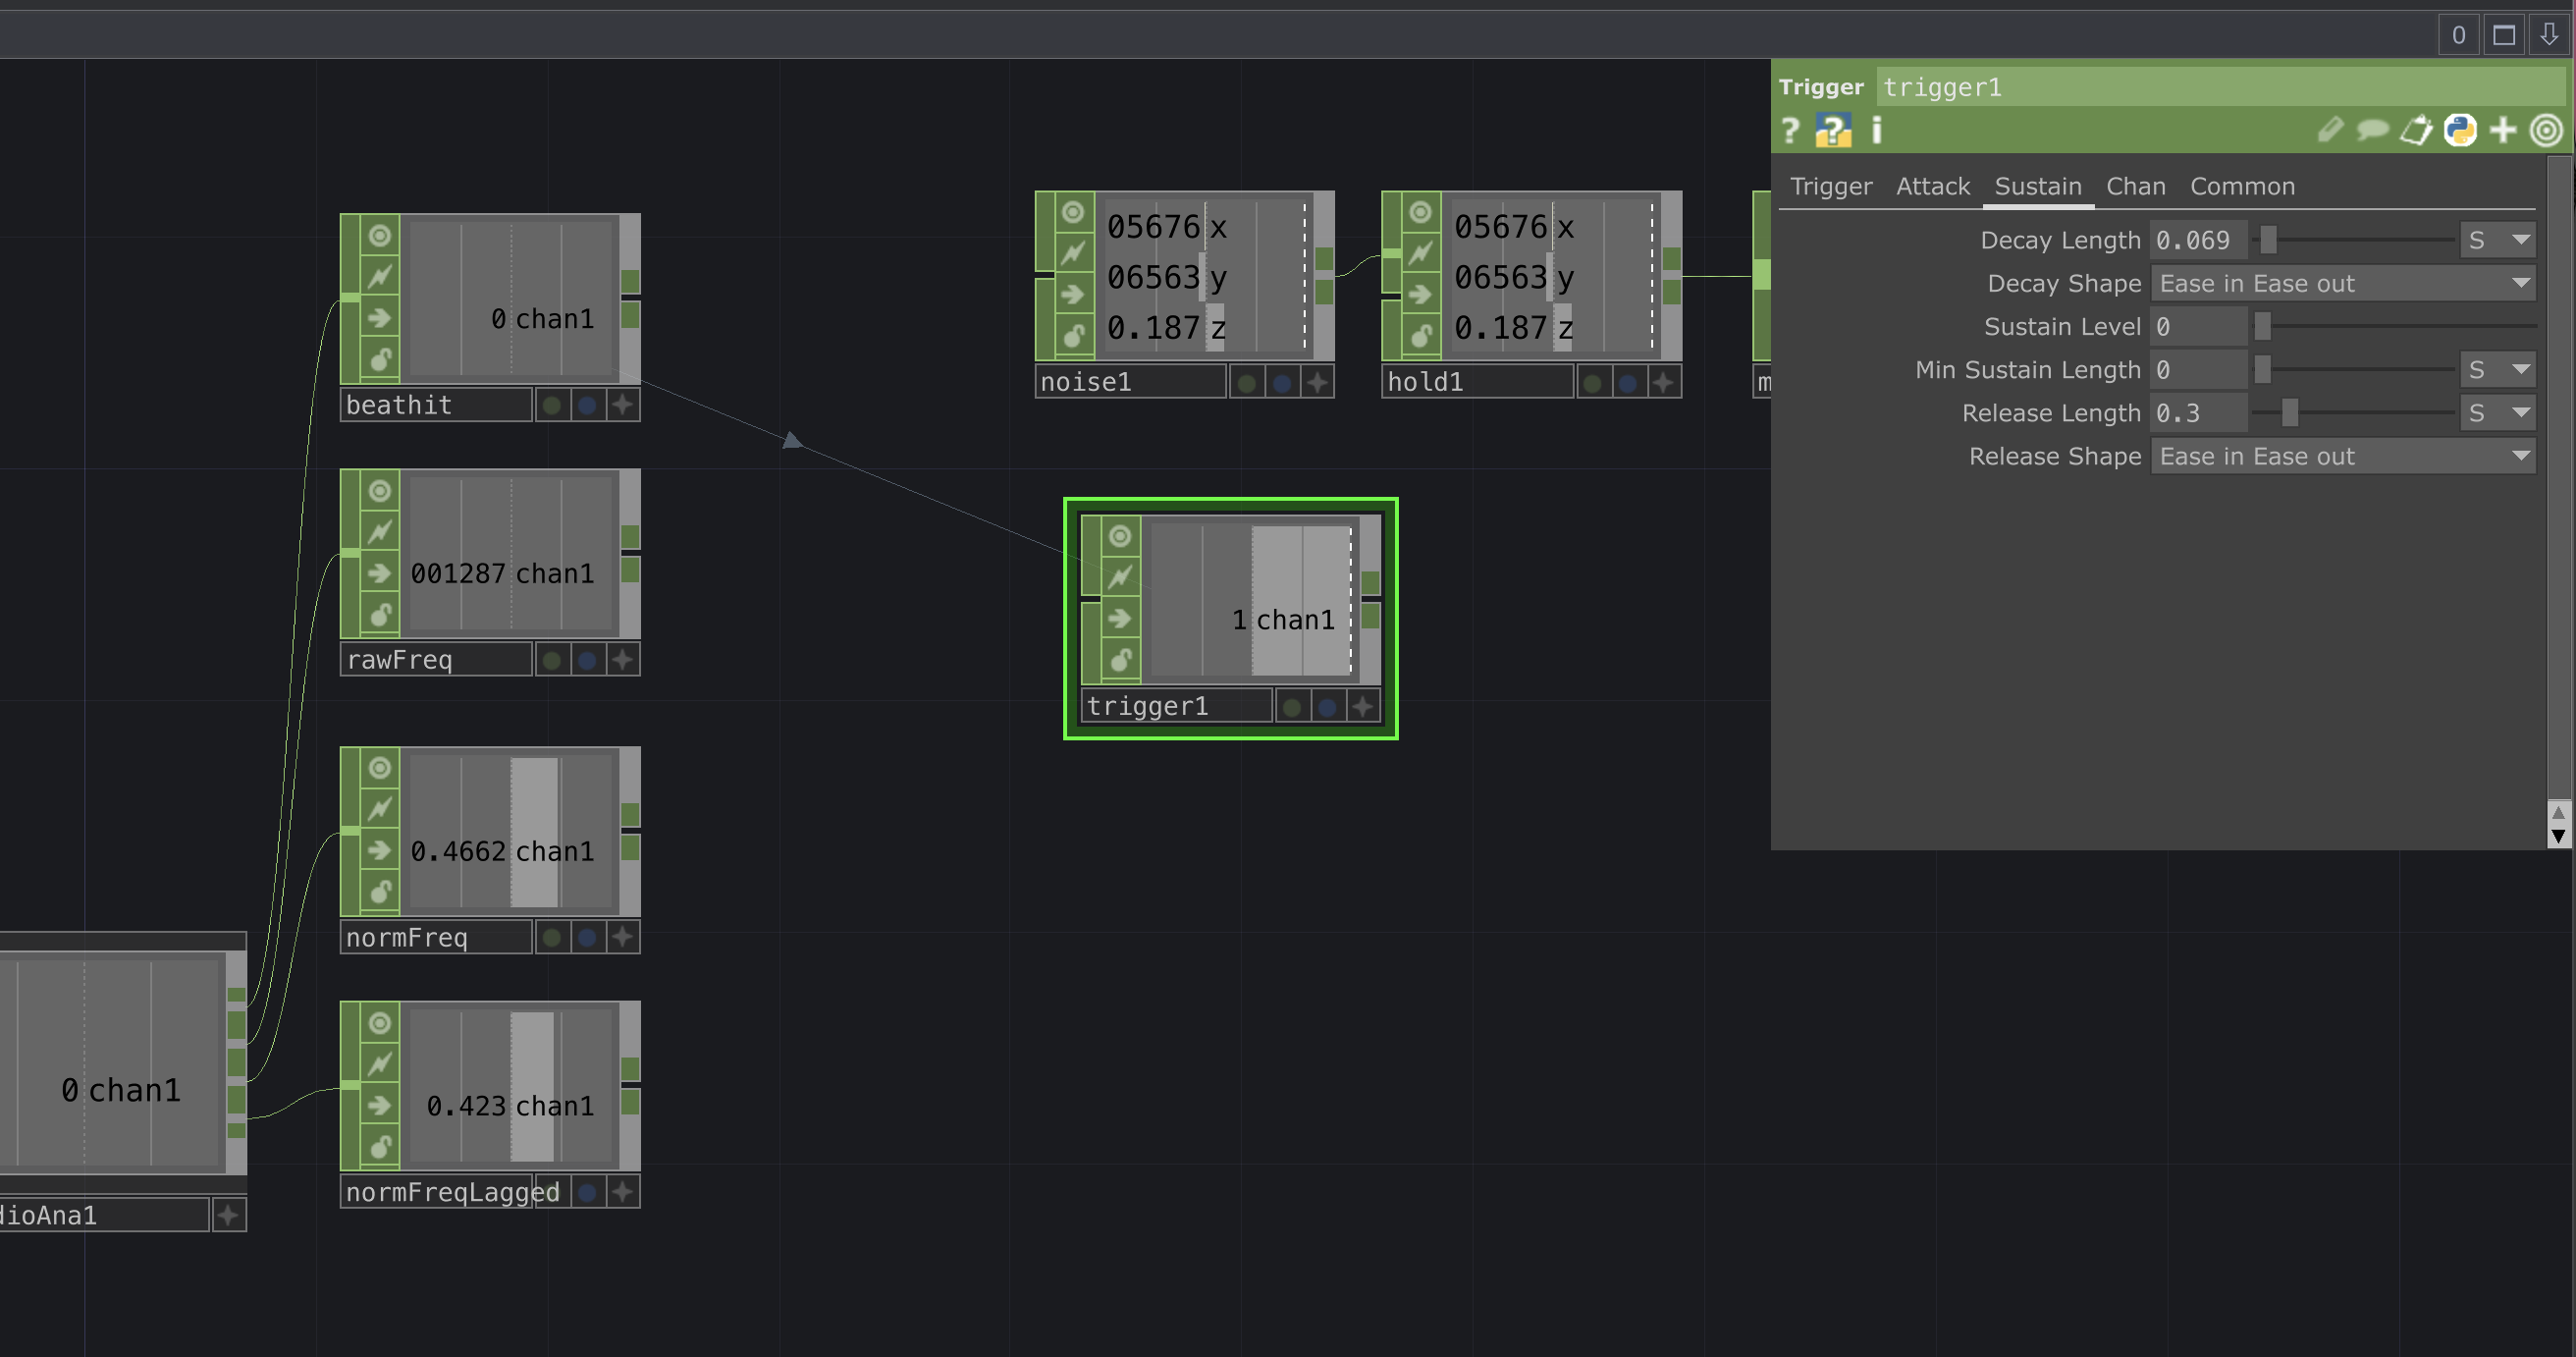This screenshot has height=1357, width=2576.
Task: Toggle viewer active icon on trigger1 node
Action: click(x=1120, y=536)
